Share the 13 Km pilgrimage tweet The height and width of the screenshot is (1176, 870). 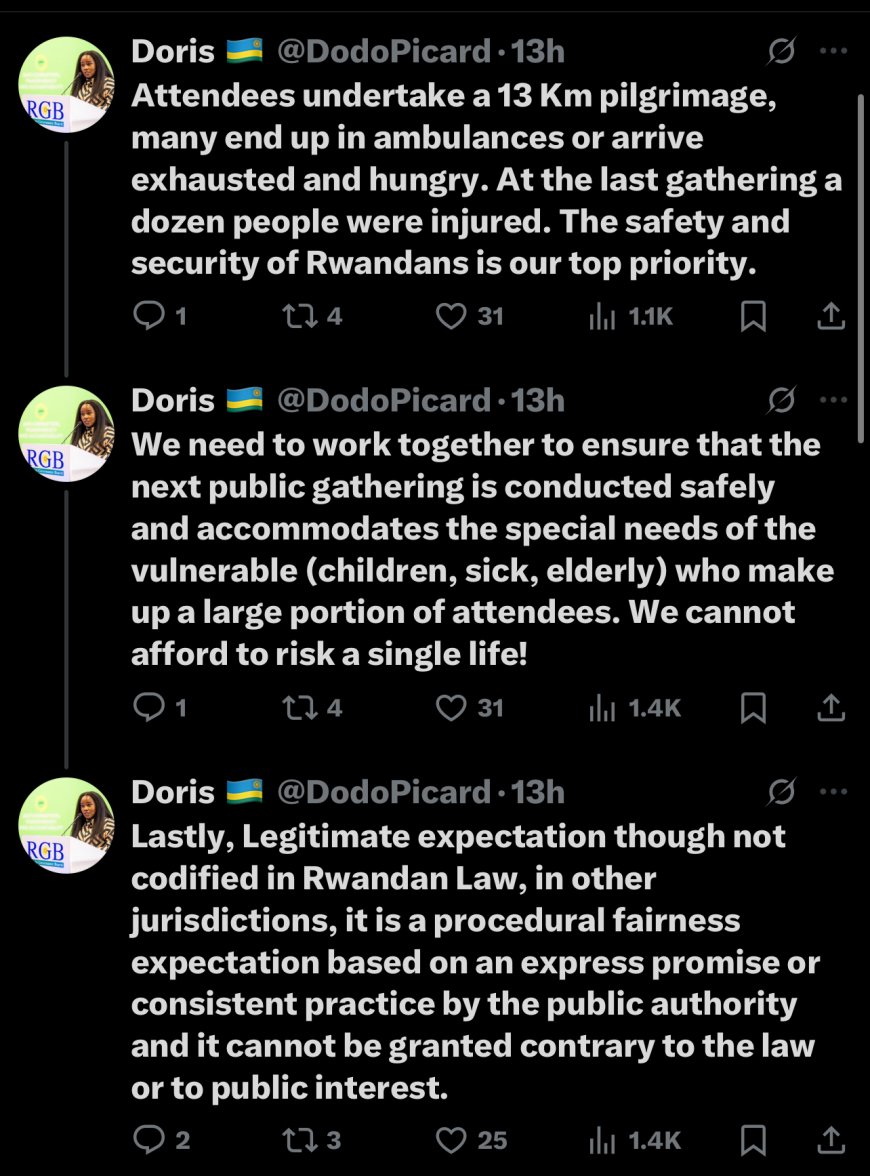click(831, 316)
